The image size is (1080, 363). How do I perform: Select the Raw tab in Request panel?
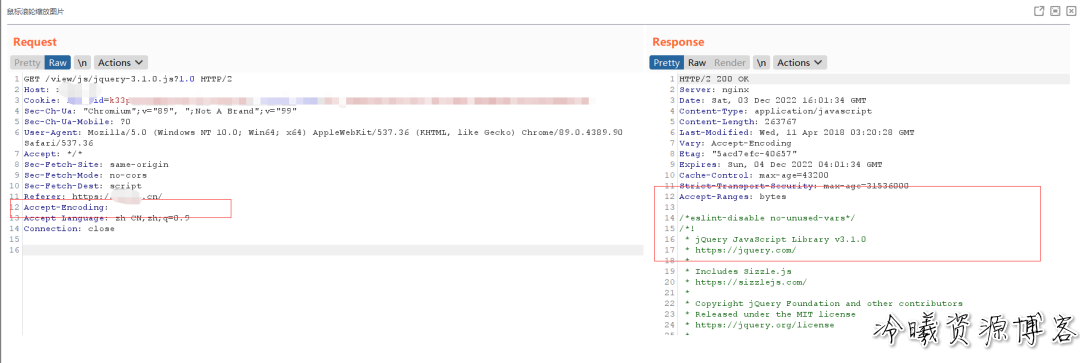[x=58, y=63]
